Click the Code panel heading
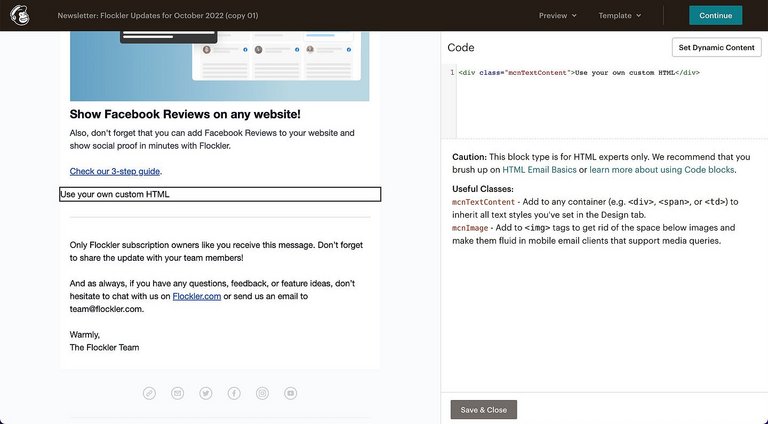The height and width of the screenshot is (424, 768). [461, 47]
